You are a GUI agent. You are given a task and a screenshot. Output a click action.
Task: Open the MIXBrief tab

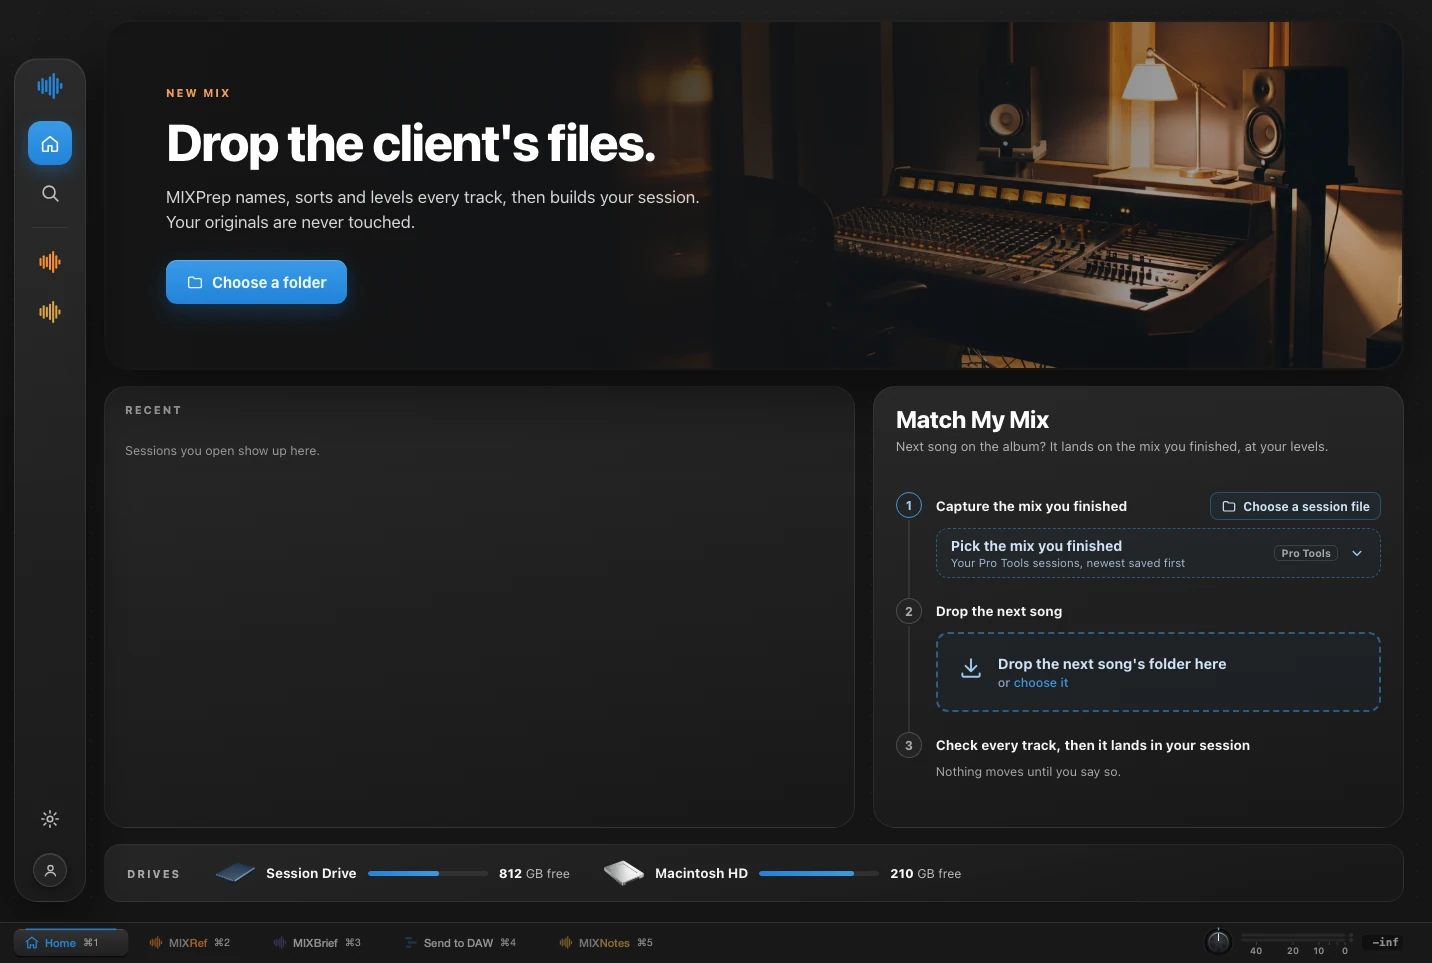point(316,942)
